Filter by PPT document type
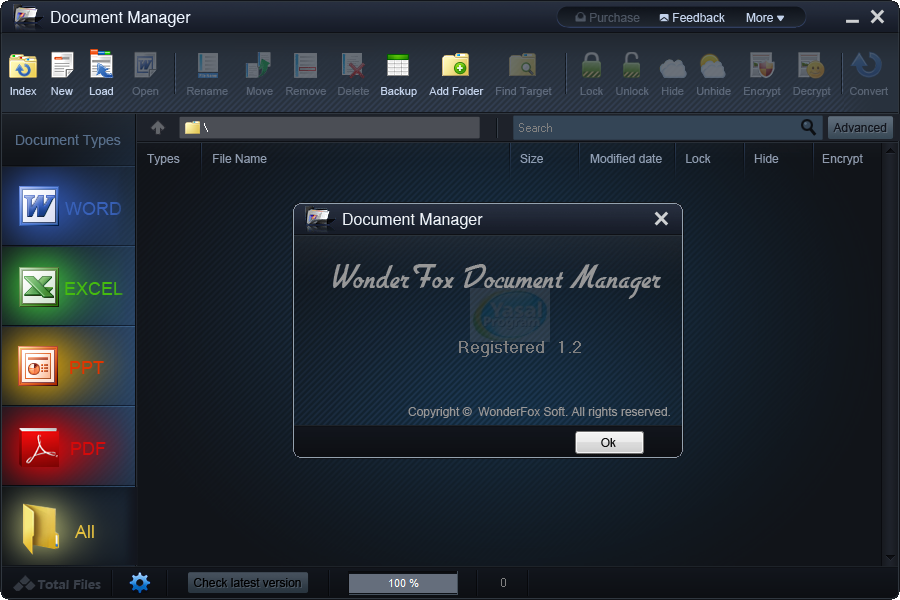900x600 pixels. [x=69, y=367]
